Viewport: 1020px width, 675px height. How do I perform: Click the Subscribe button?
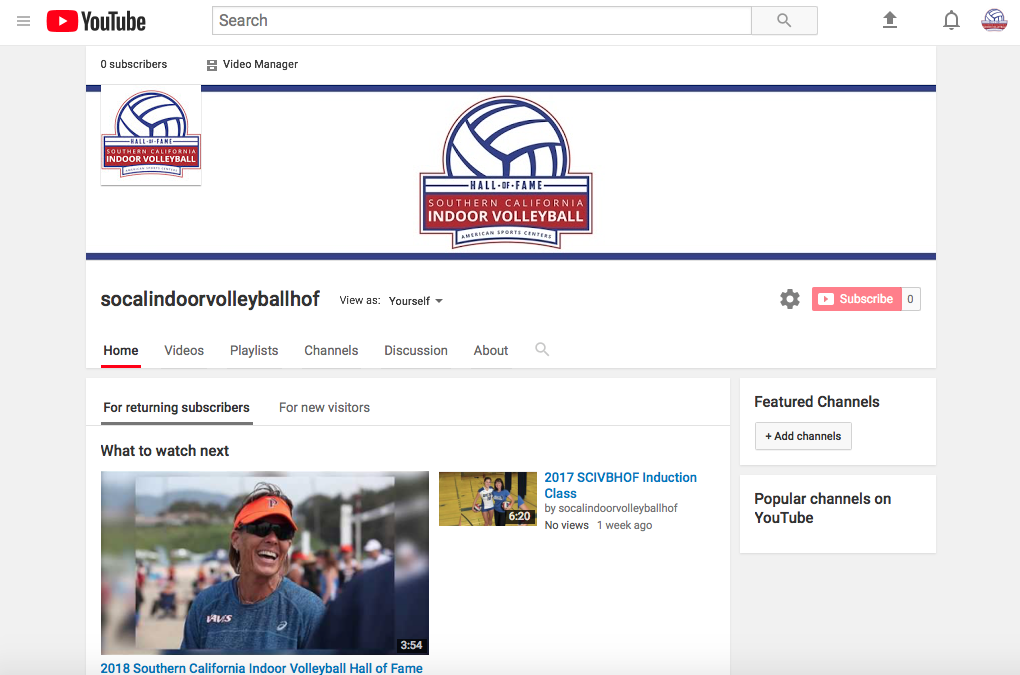[857, 299]
